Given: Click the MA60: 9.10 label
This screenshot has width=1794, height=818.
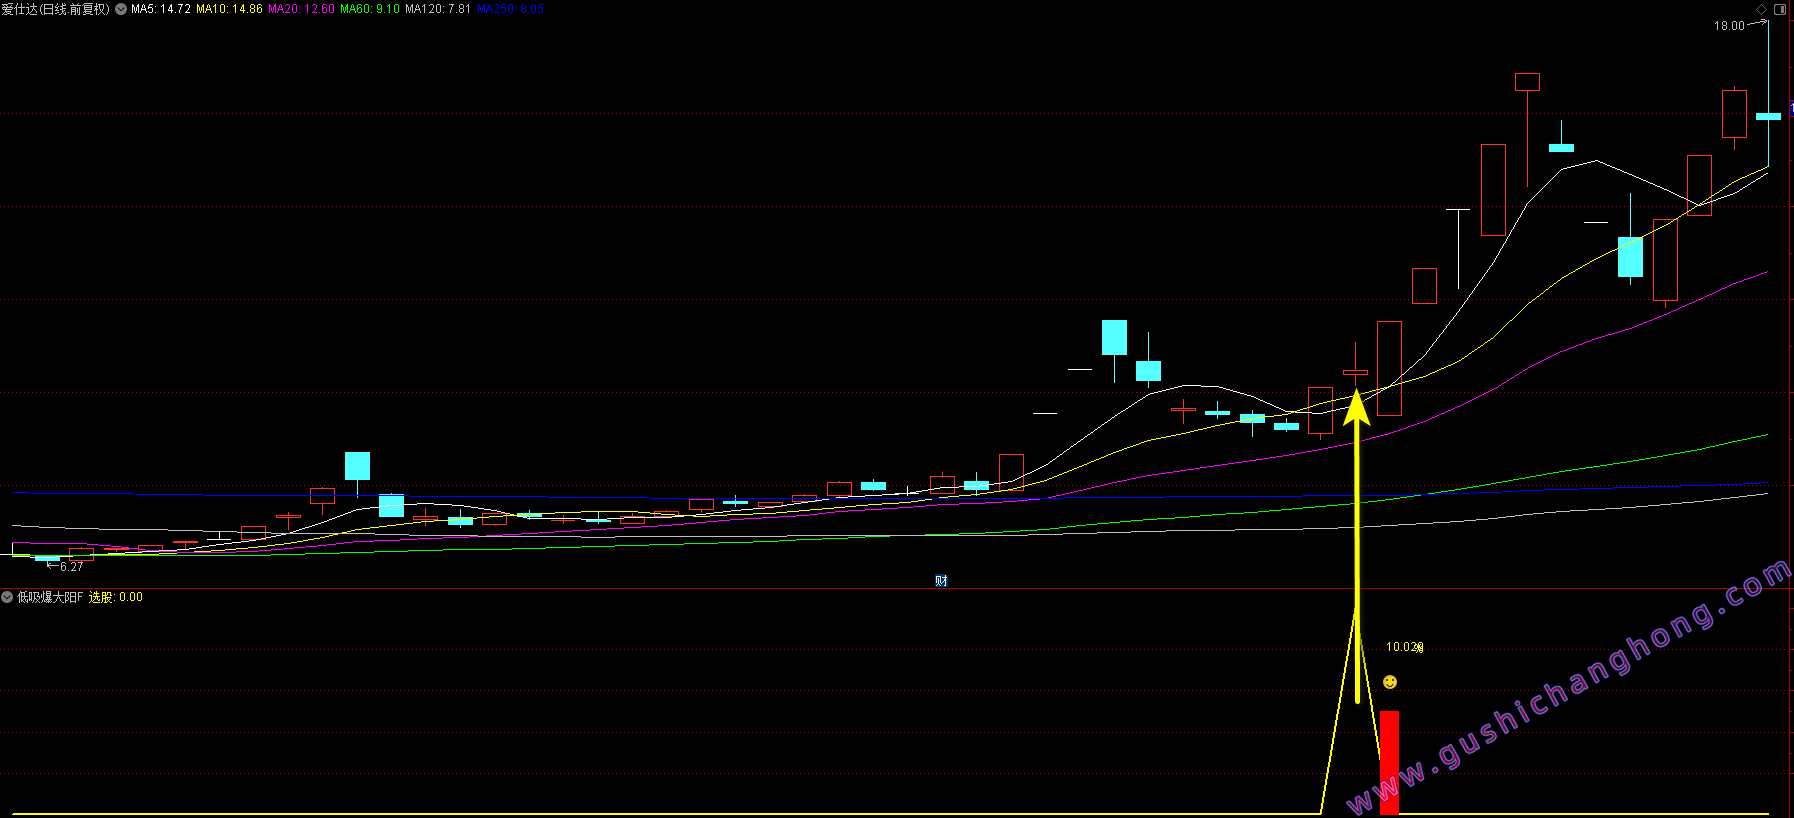Looking at the screenshot, I should (370, 9).
